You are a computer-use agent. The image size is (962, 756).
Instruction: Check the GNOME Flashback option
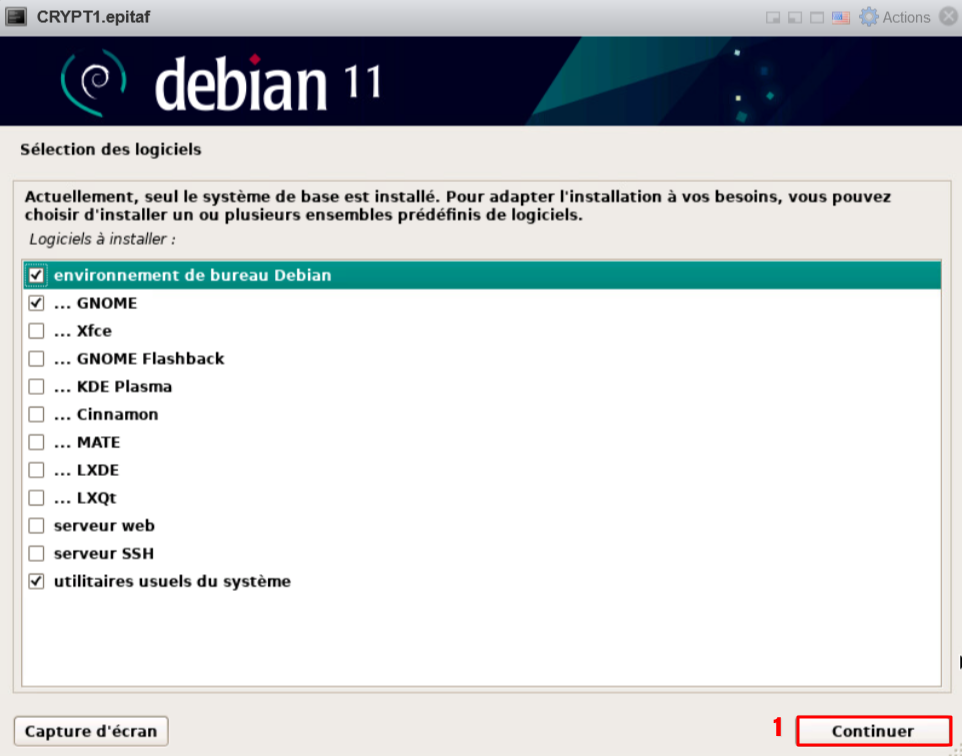[x=37, y=358]
